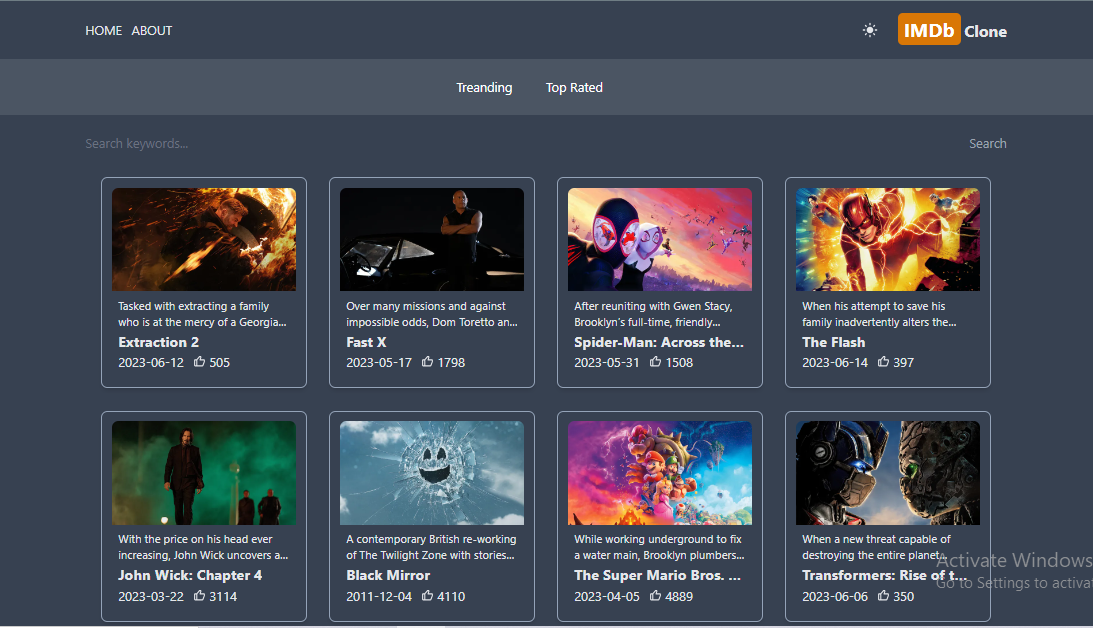Switch to the Treanding tab
The height and width of the screenshot is (628, 1093).
(x=484, y=87)
